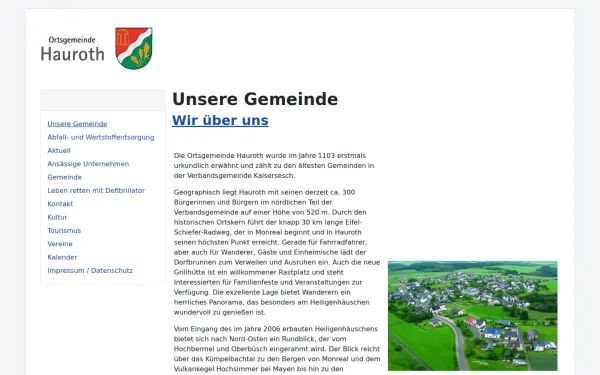Open the Tourismus link
Image resolution: width=600 pixels, height=375 pixels.
pos(64,231)
